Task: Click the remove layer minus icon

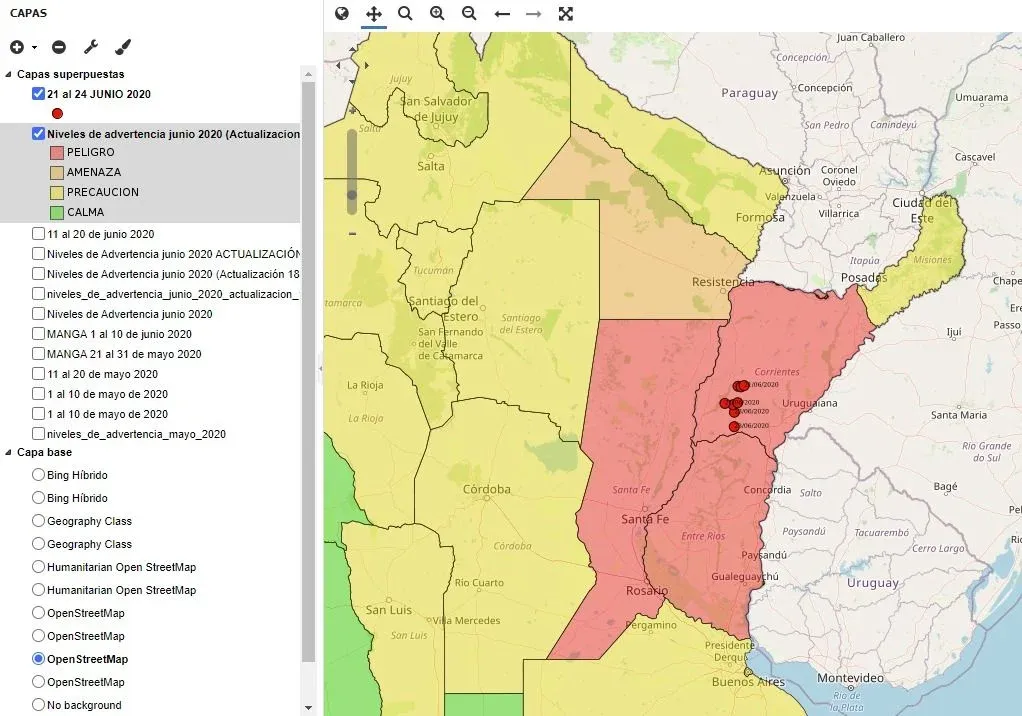Action: pyautogui.click(x=59, y=47)
